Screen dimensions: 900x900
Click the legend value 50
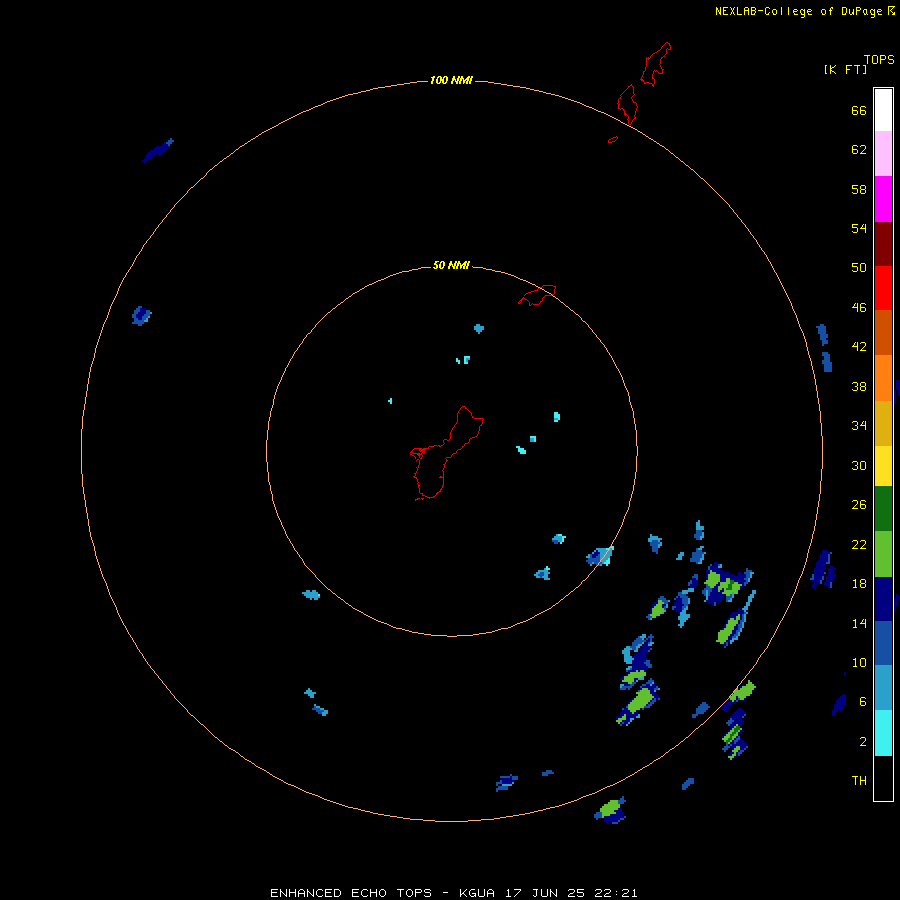tap(859, 268)
